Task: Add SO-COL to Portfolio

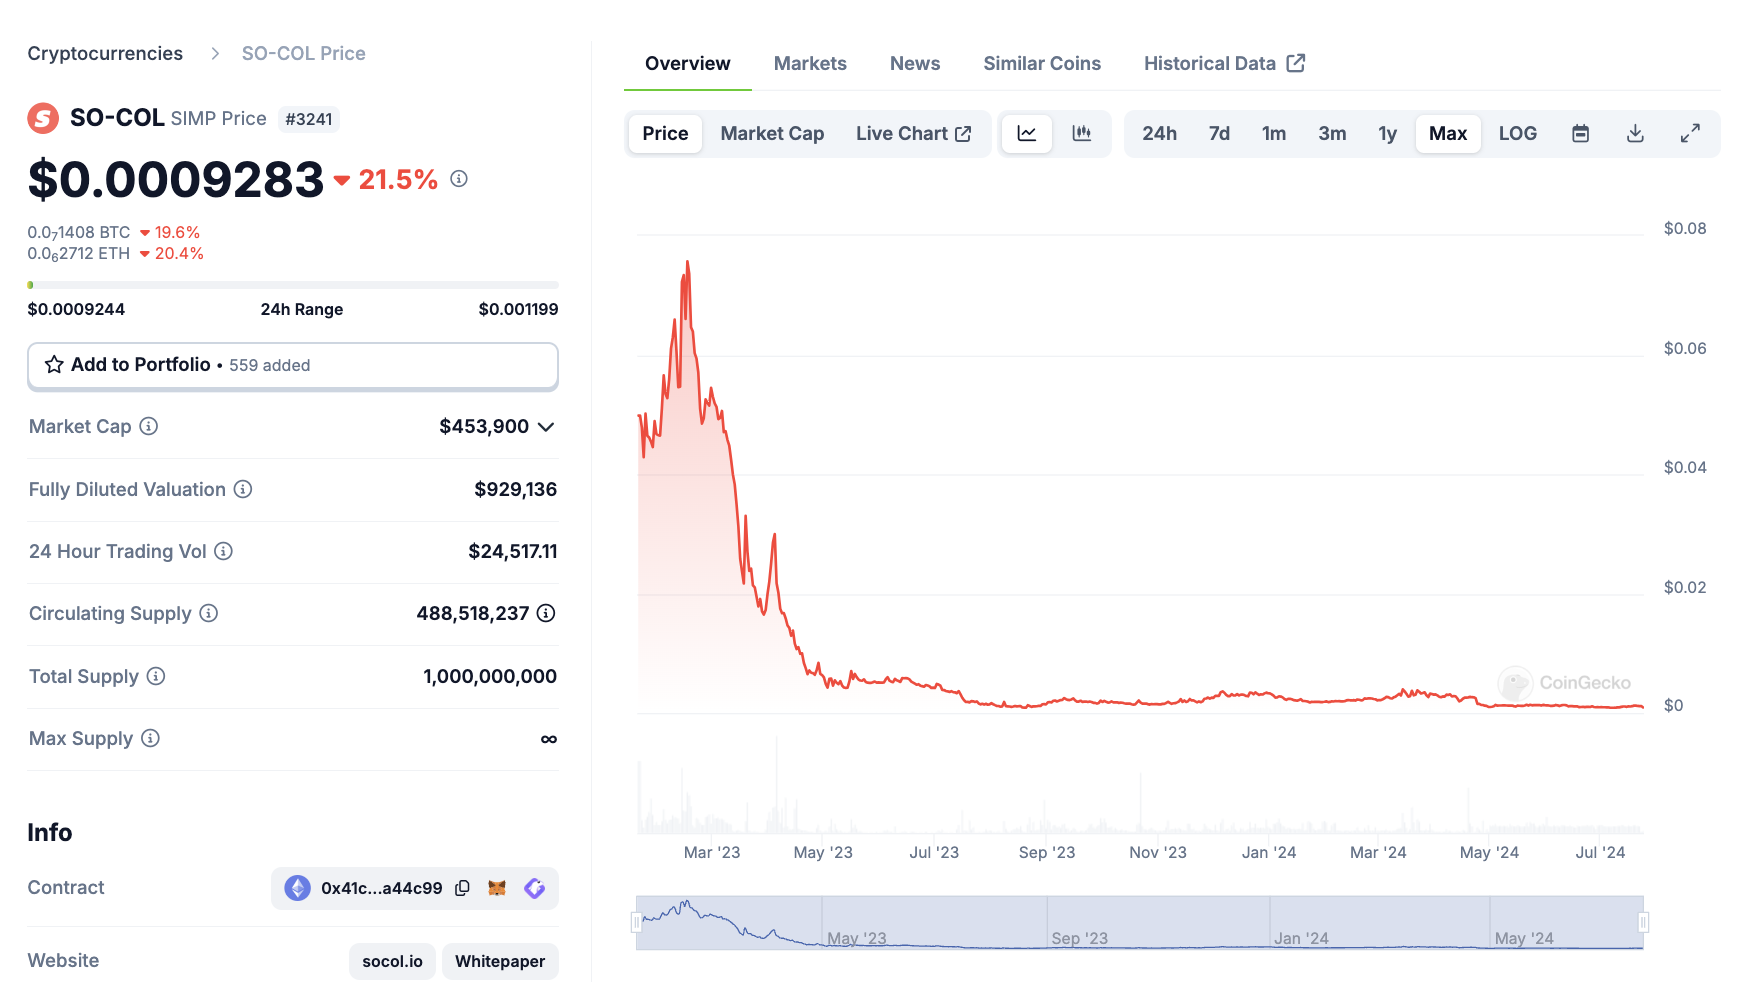Action: point(293,365)
